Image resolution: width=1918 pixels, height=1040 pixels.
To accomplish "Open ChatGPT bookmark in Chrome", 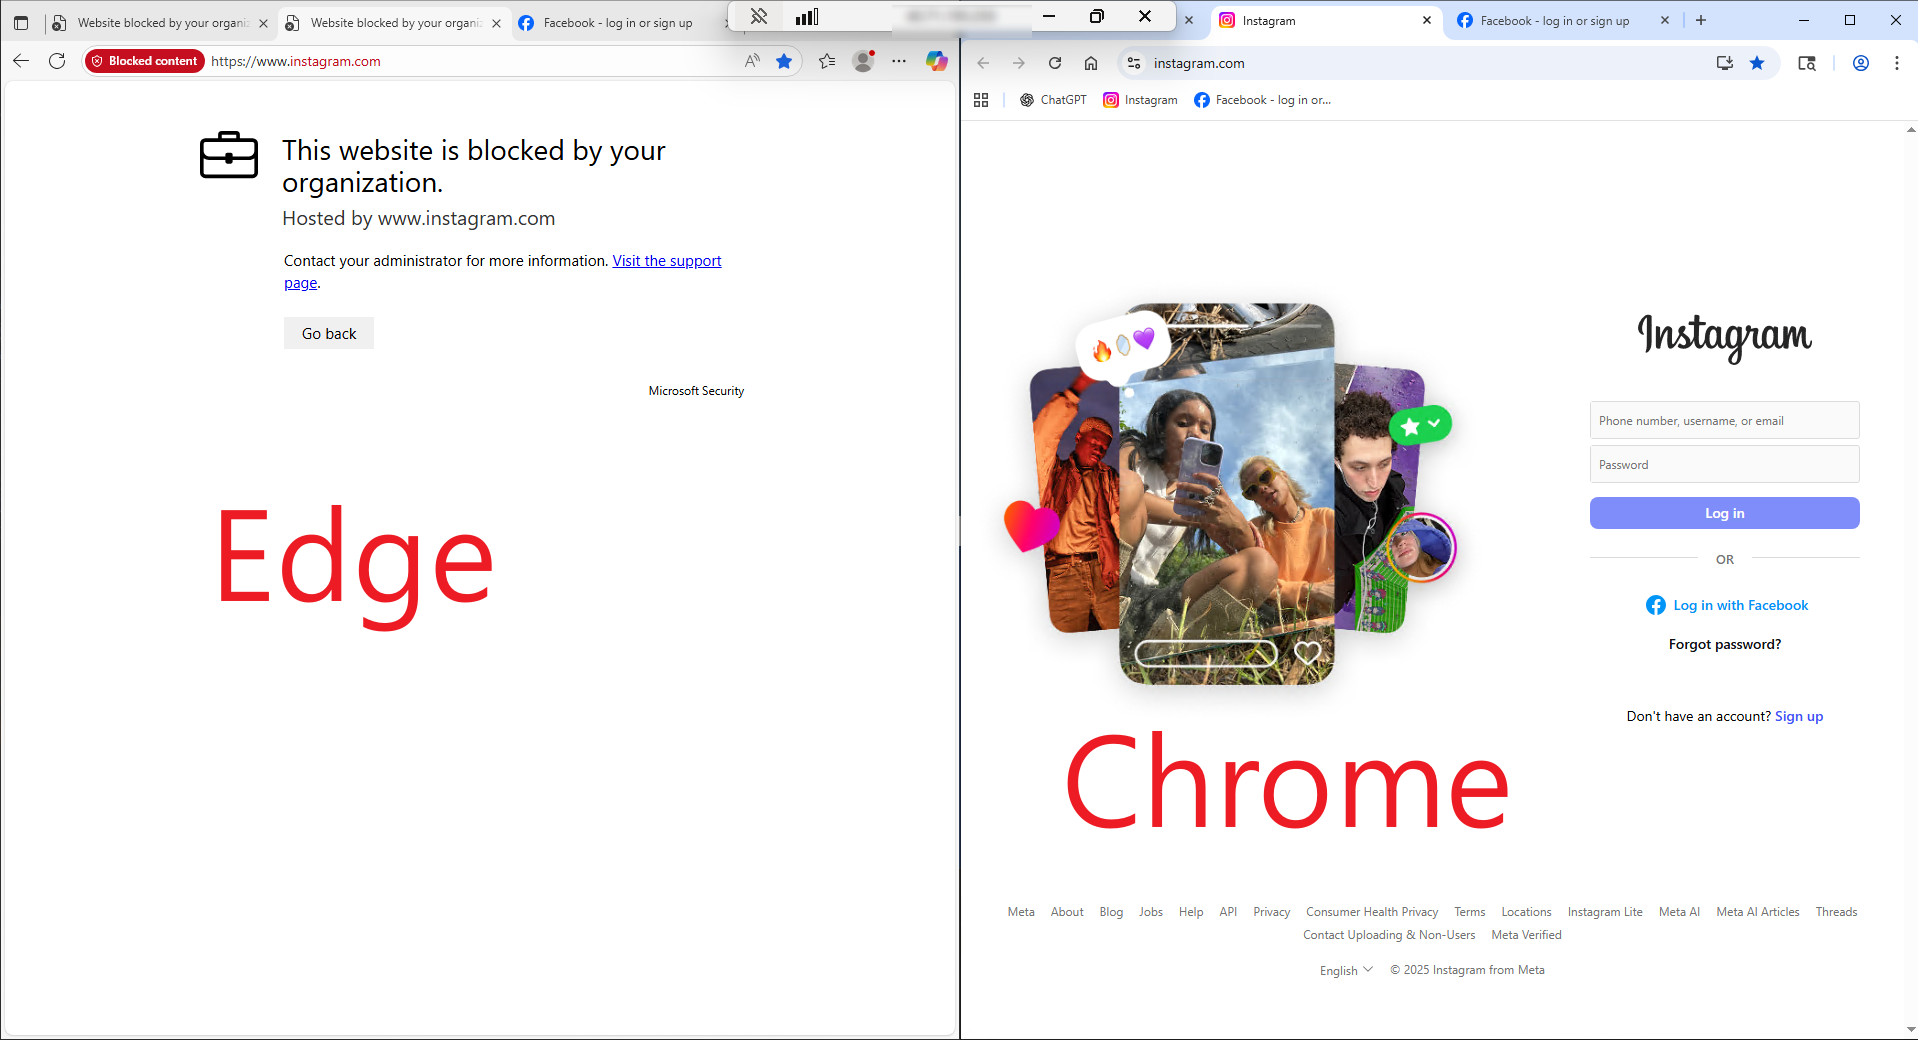I will [x=1052, y=100].
